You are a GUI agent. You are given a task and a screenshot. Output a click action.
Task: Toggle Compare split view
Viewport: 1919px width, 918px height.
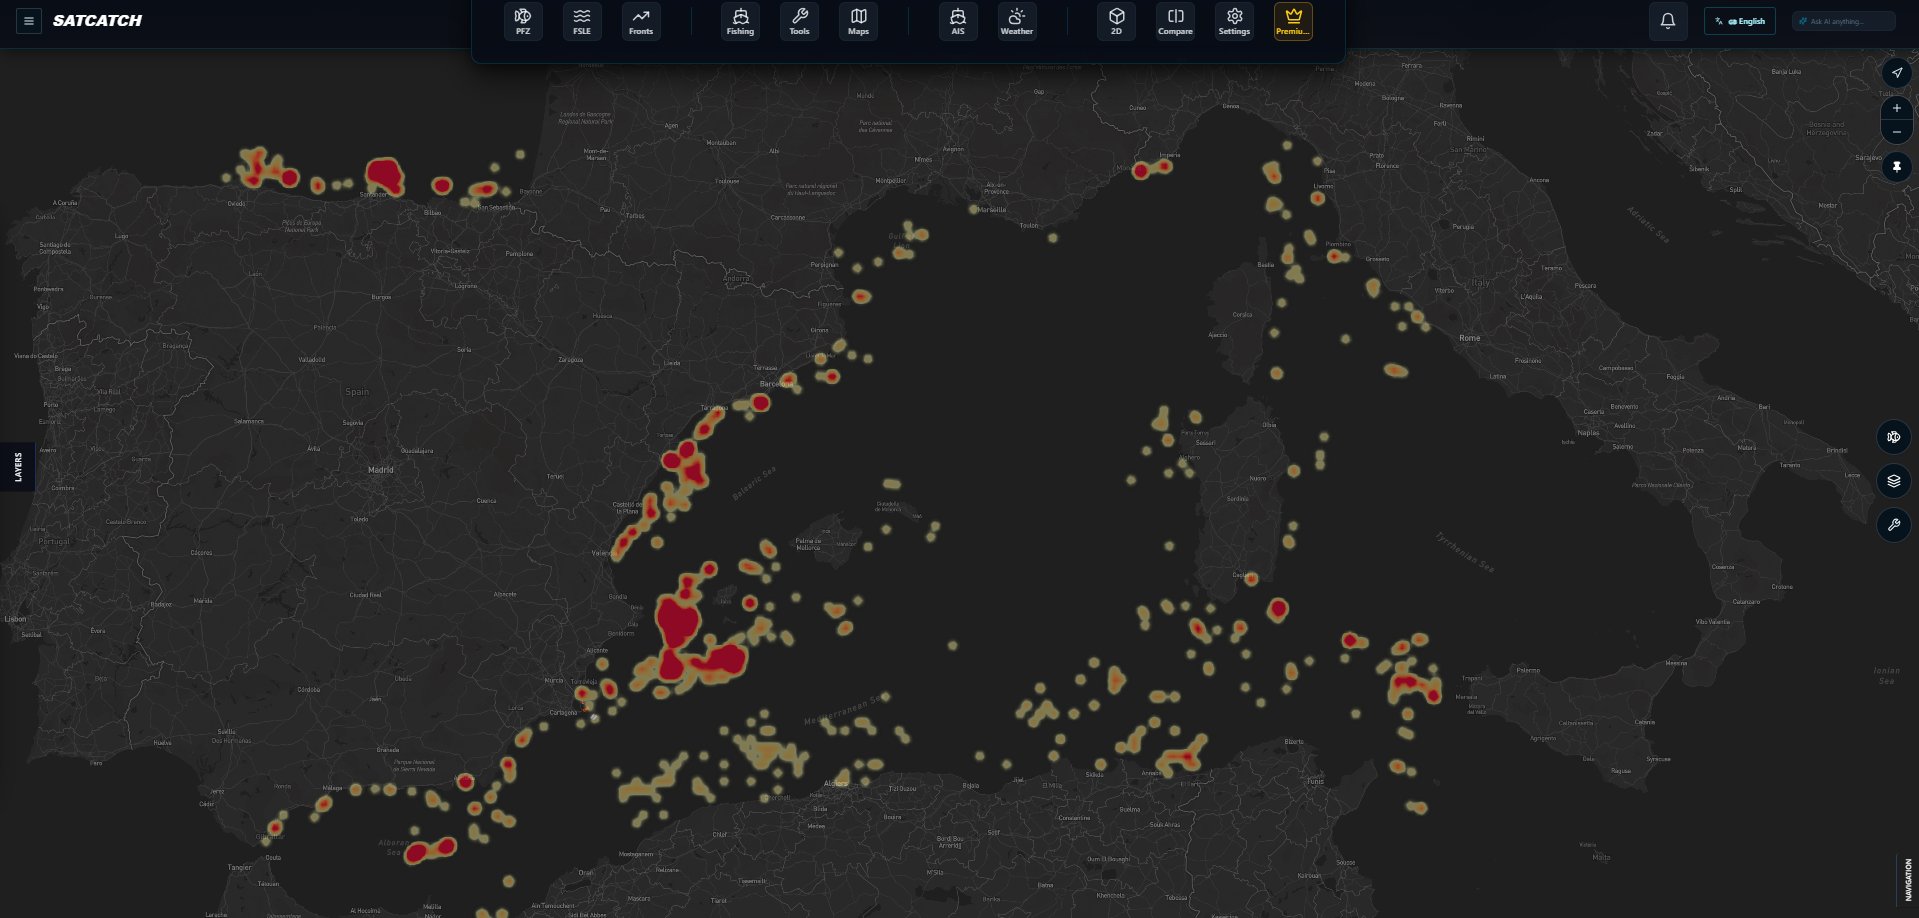(x=1175, y=21)
